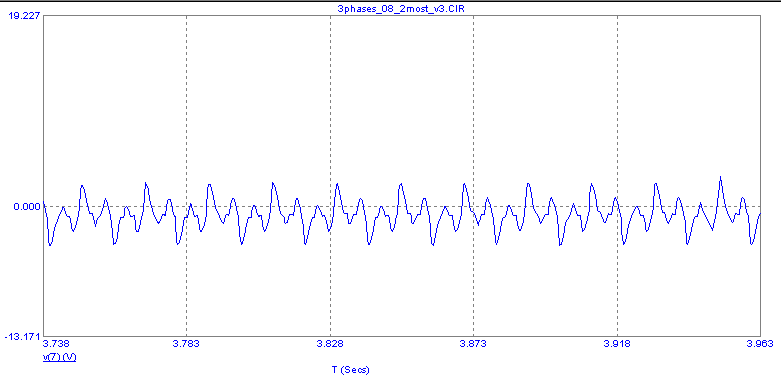Click the 3.783 time axis label
This screenshot has height=380, width=781.
click(x=186, y=344)
